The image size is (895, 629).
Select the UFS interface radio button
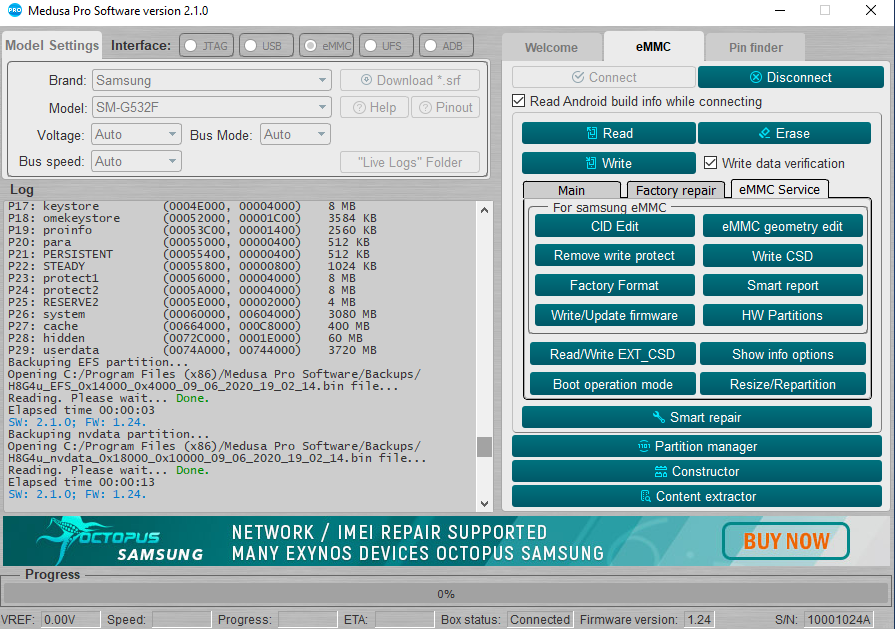(x=370, y=46)
